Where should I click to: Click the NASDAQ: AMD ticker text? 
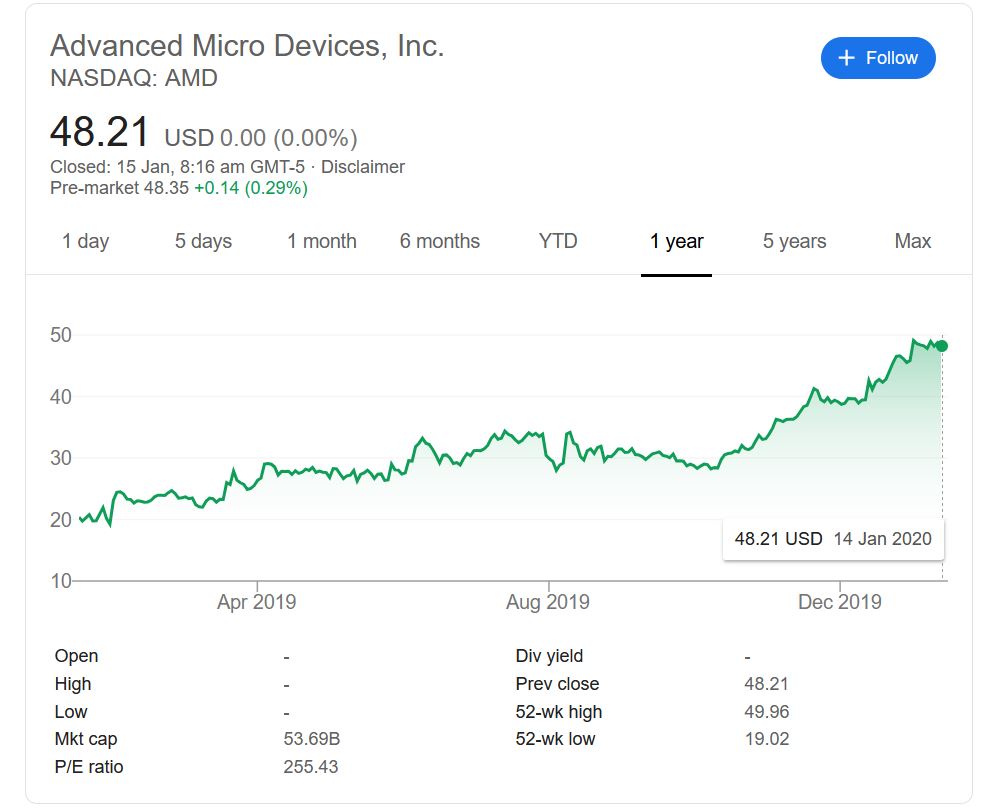[133, 78]
